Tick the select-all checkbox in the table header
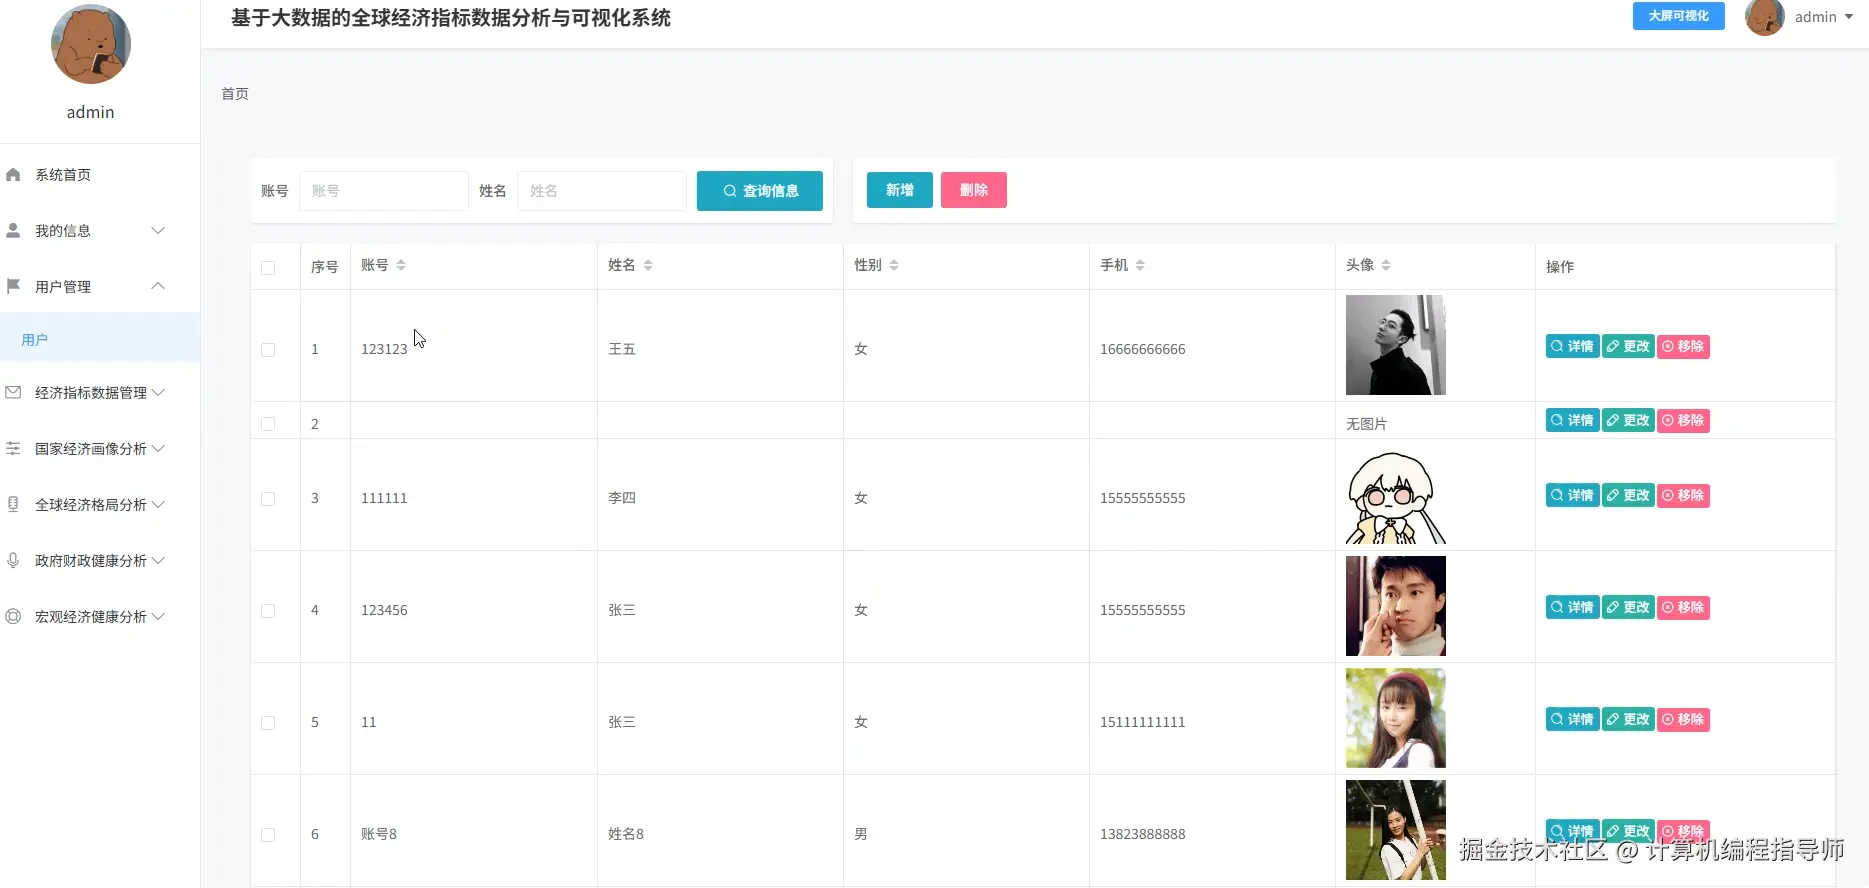Screen dimensions: 1869x888 (x=268, y=268)
